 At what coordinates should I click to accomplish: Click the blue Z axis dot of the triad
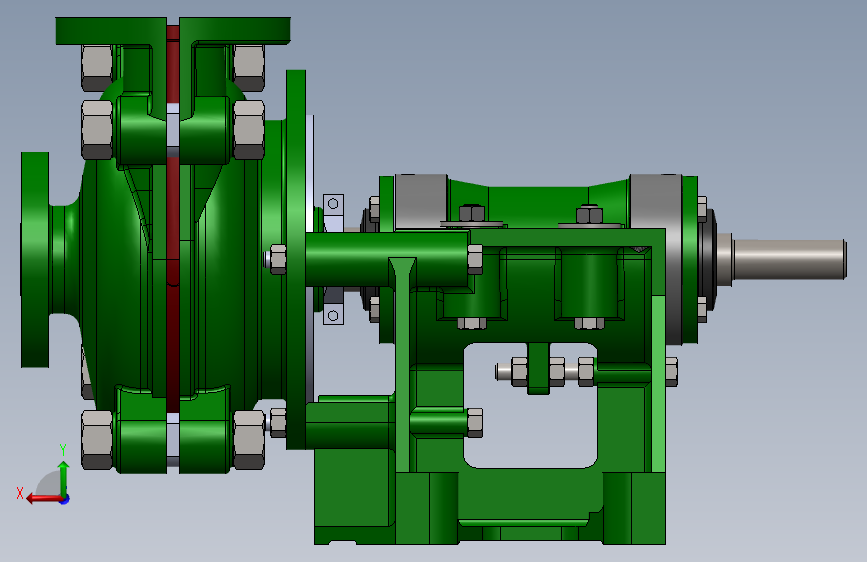coord(65,499)
